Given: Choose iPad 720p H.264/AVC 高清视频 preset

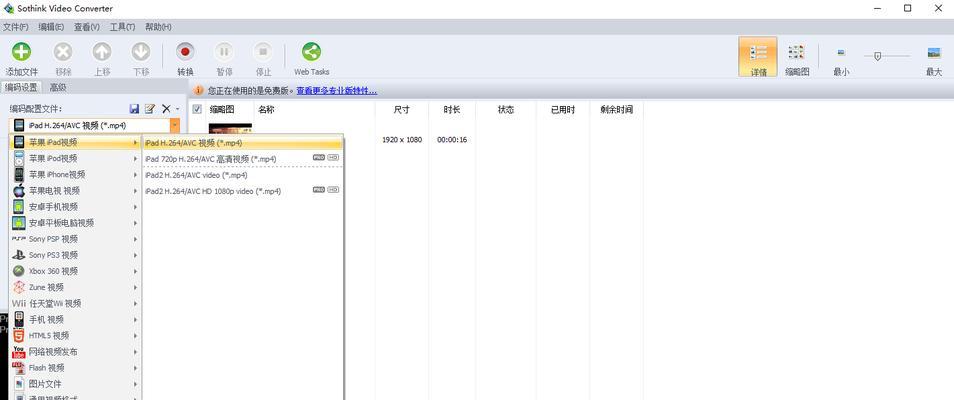Looking at the screenshot, I should [x=242, y=159].
